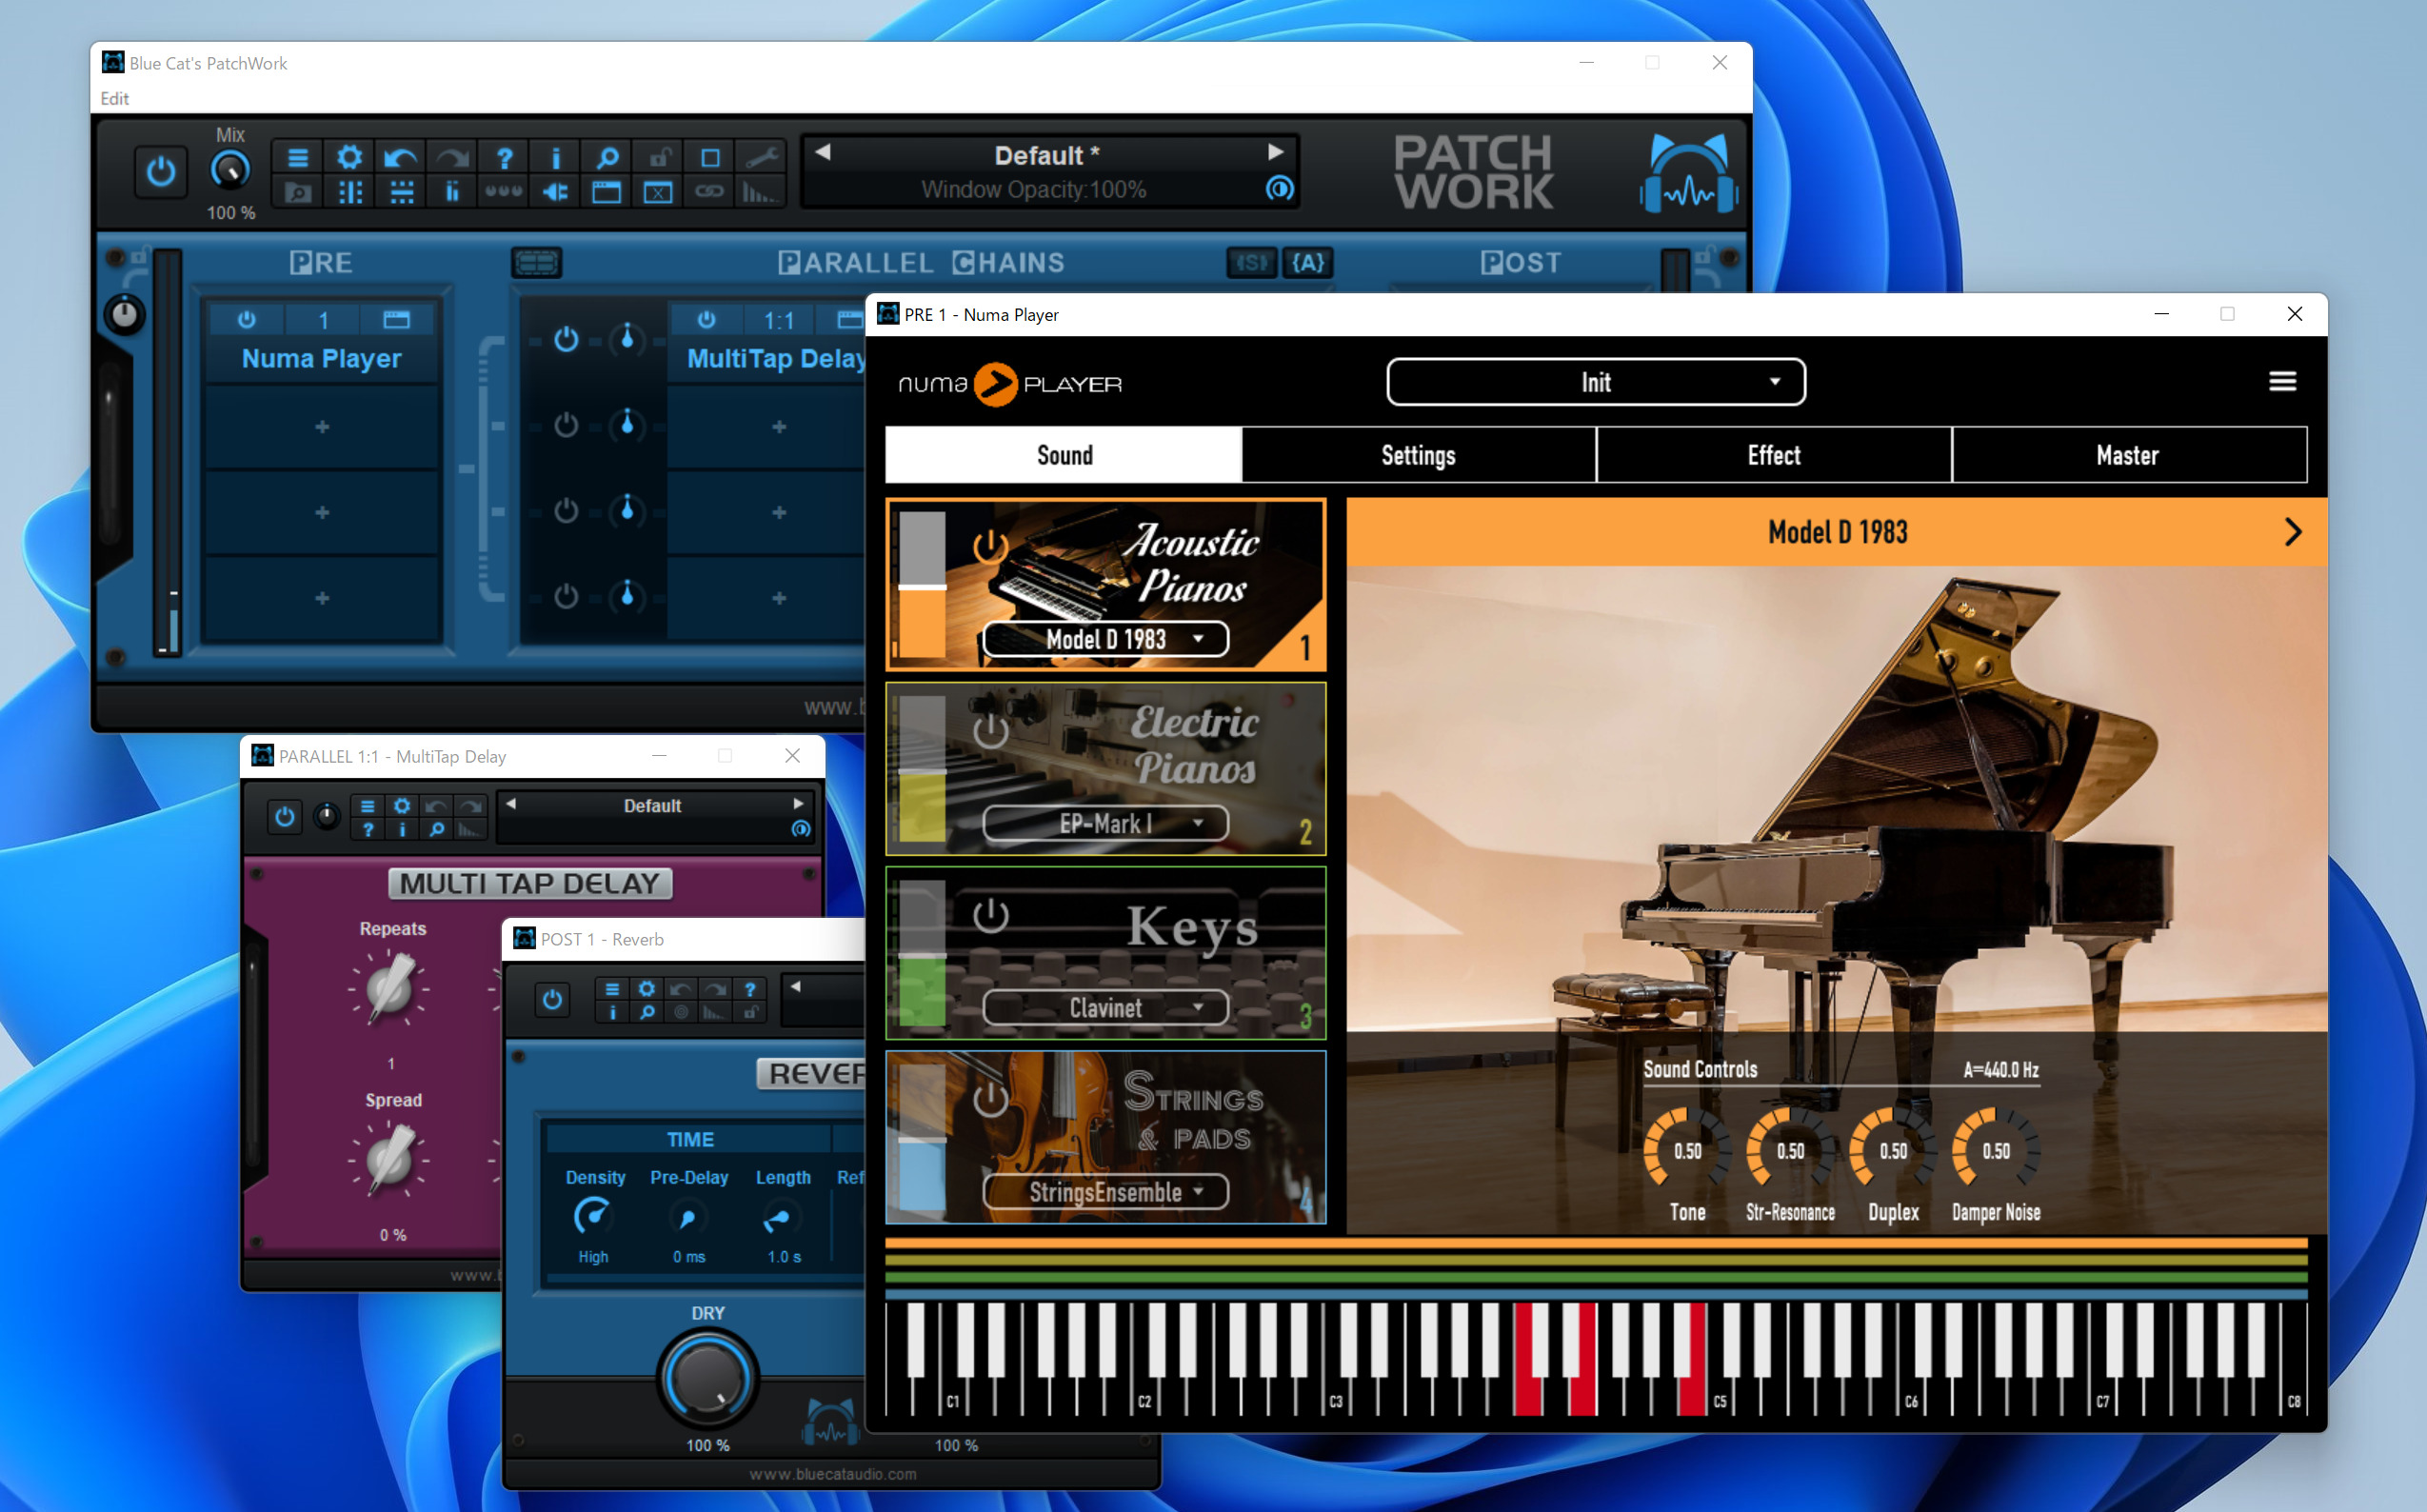2427x1512 pixels.
Task: Click Acoustic Pianos volume fader
Action: tap(922, 586)
